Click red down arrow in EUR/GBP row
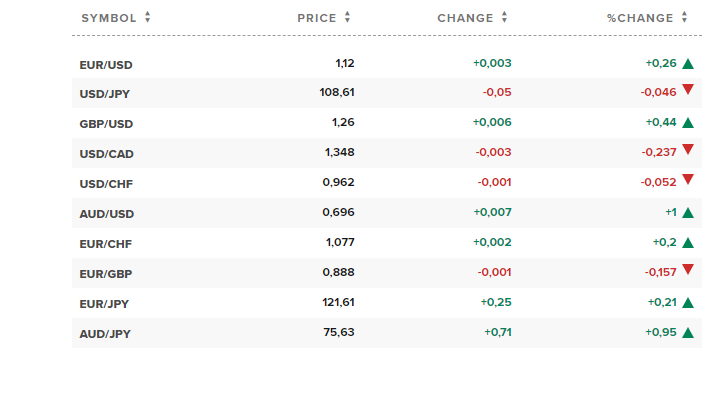The height and width of the screenshot is (398, 726). pyautogui.click(x=688, y=269)
